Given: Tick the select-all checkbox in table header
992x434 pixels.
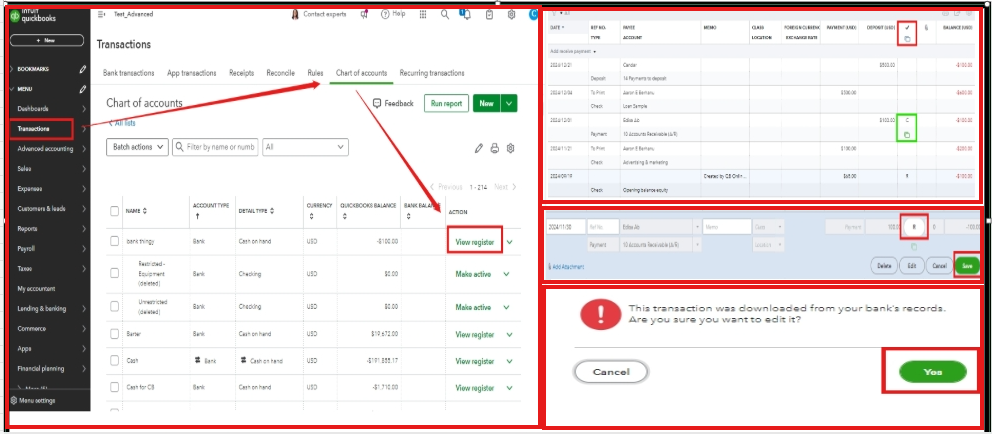Looking at the screenshot, I should 115,211.
